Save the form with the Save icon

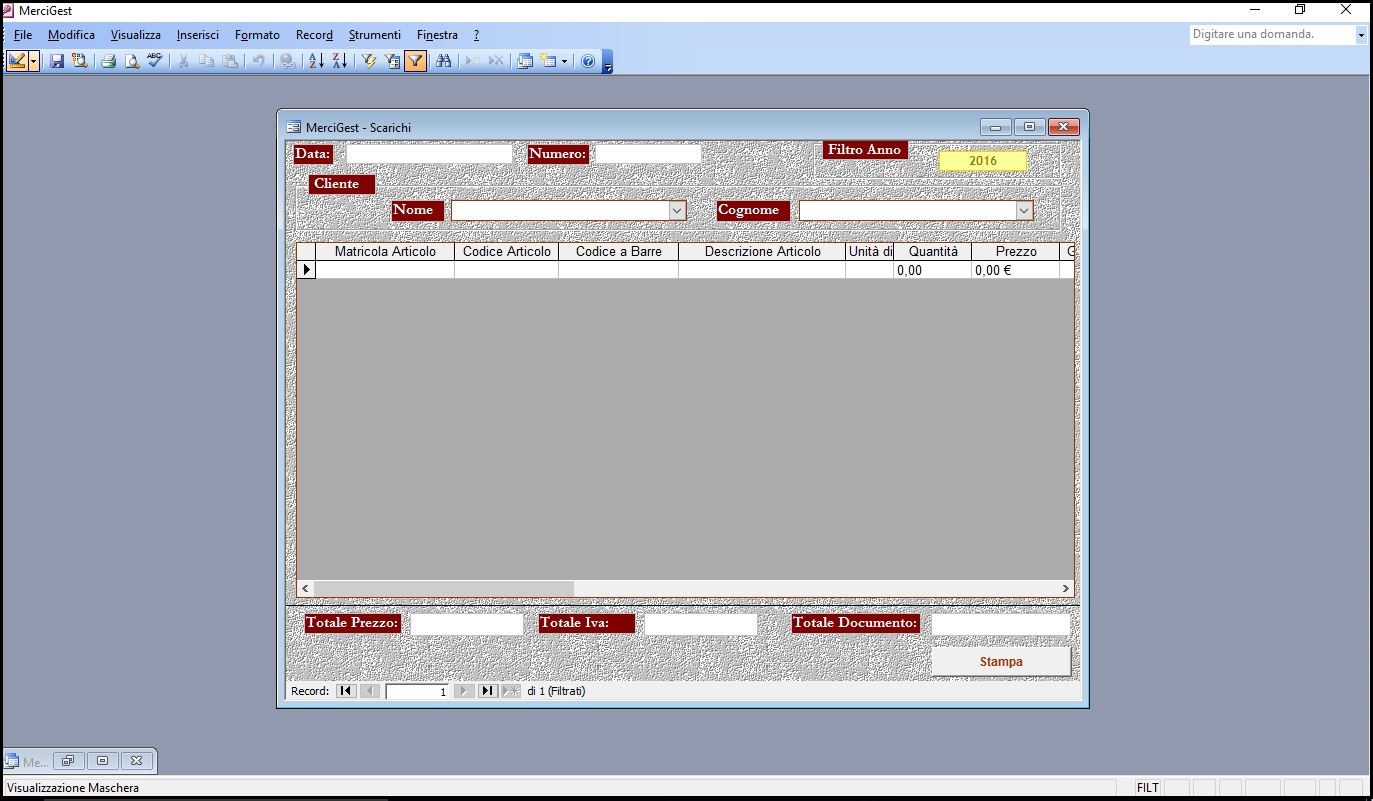click(x=56, y=61)
